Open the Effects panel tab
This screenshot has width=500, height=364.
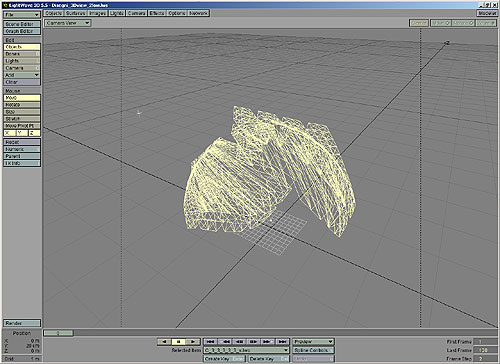157,13
